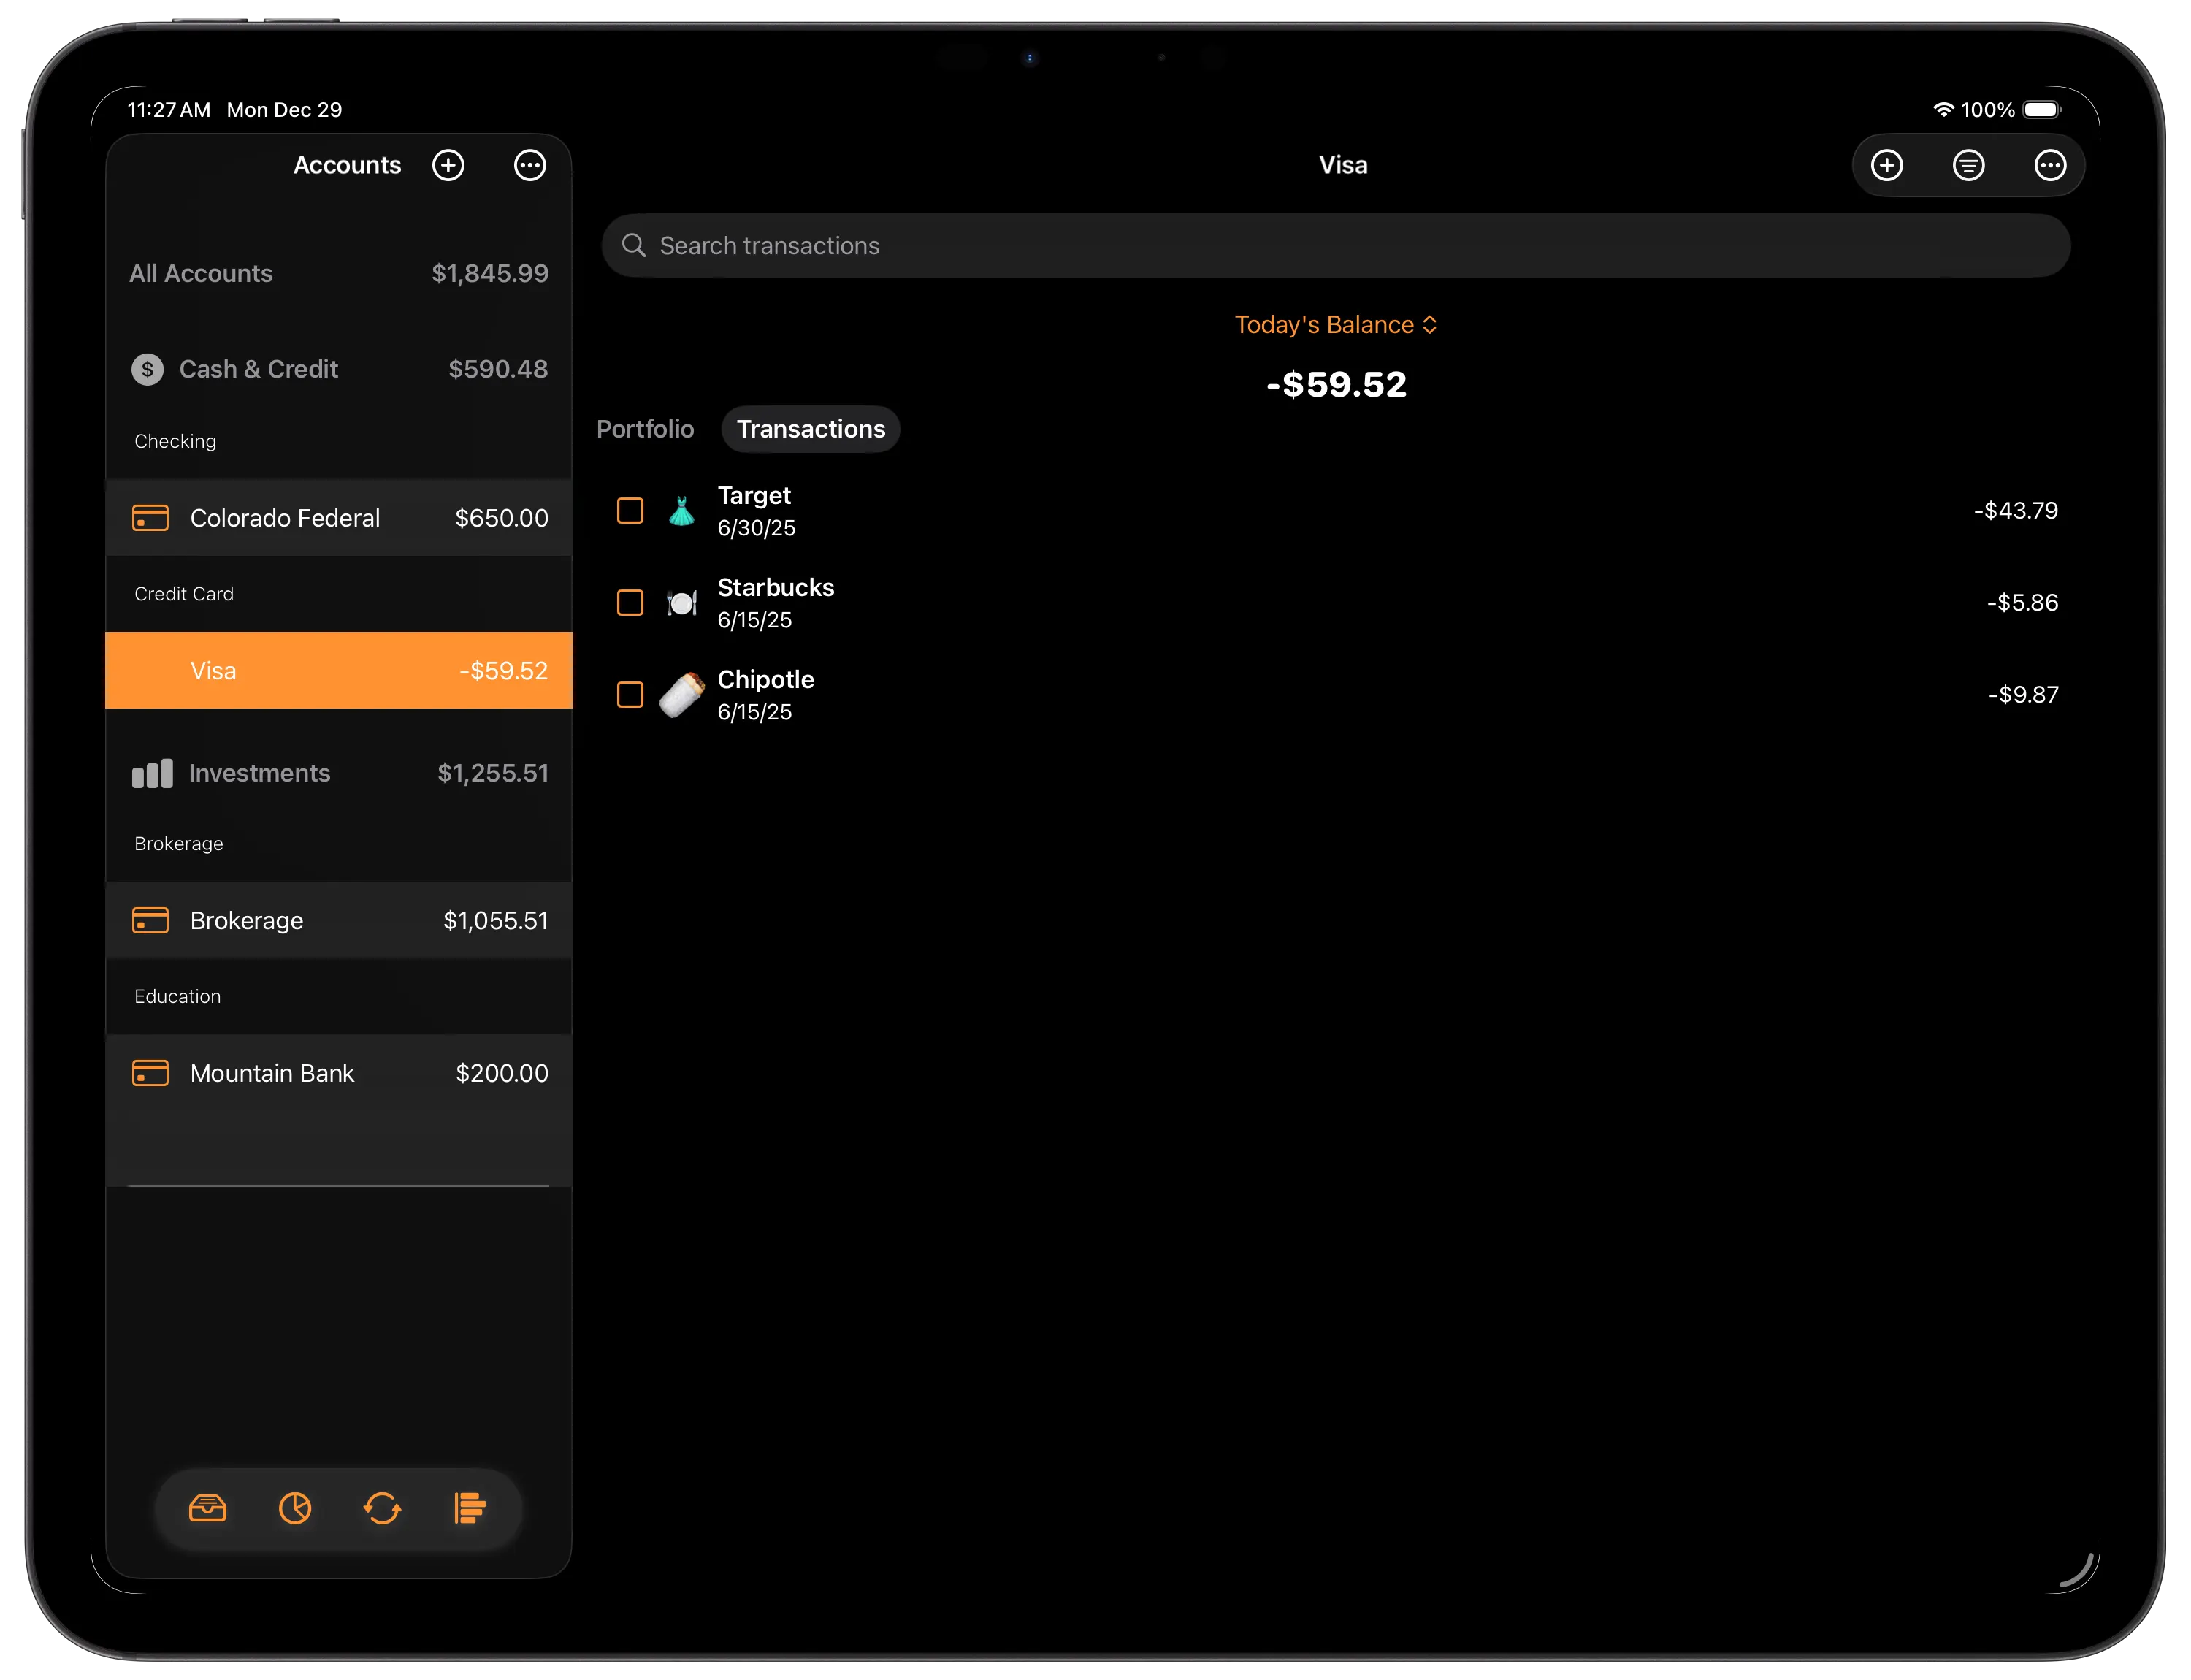The height and width of the screenshot is (1680, 2191).
Task: Open Accounts more options ellipsis
Action: click(529, 165)
